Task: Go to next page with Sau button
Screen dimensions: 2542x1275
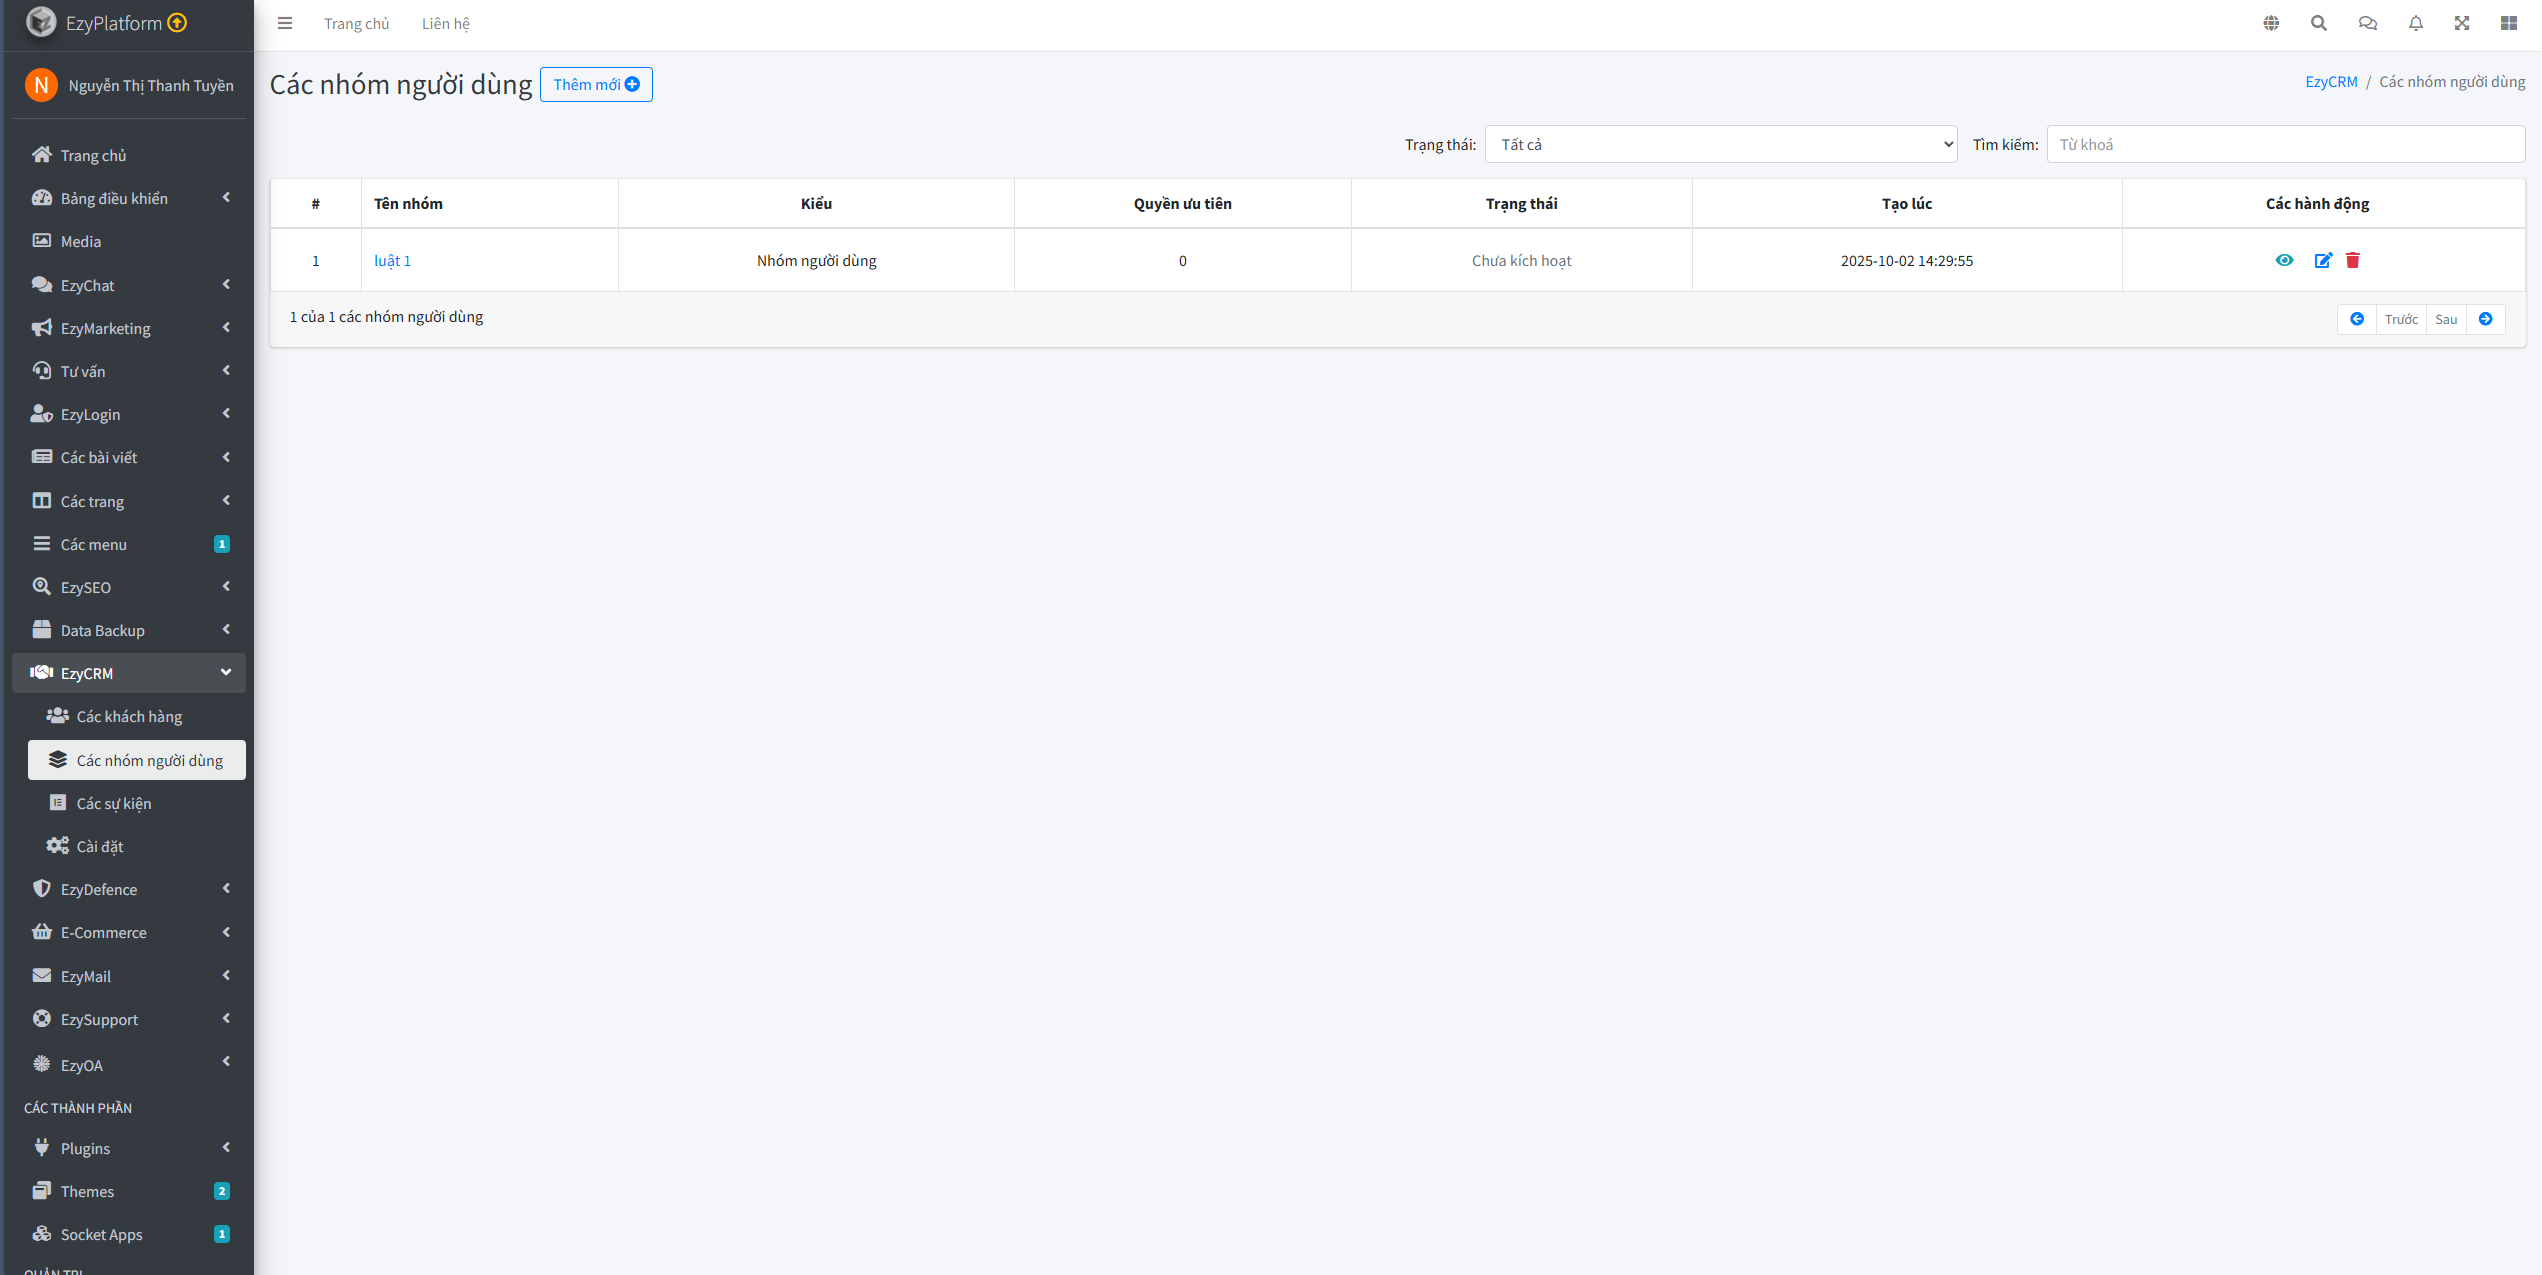Action: [x=2446, y=319]
